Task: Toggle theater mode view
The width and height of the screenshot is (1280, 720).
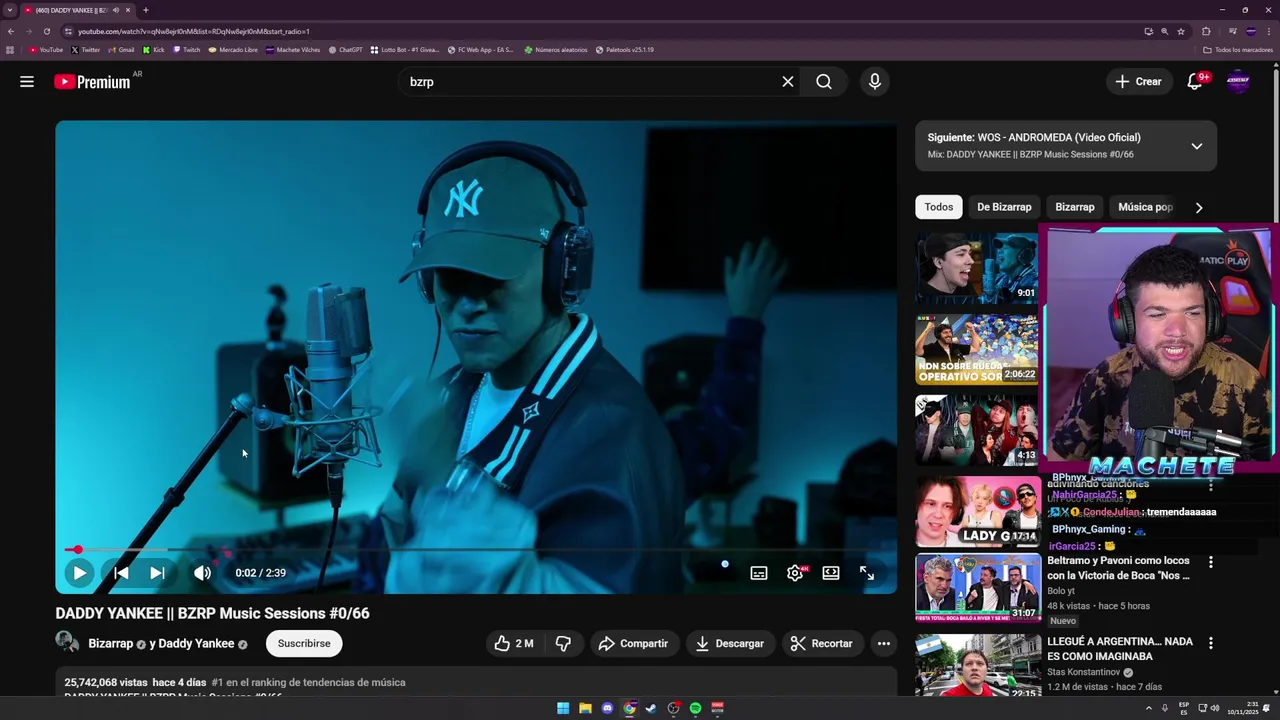Action: [831, 573]
